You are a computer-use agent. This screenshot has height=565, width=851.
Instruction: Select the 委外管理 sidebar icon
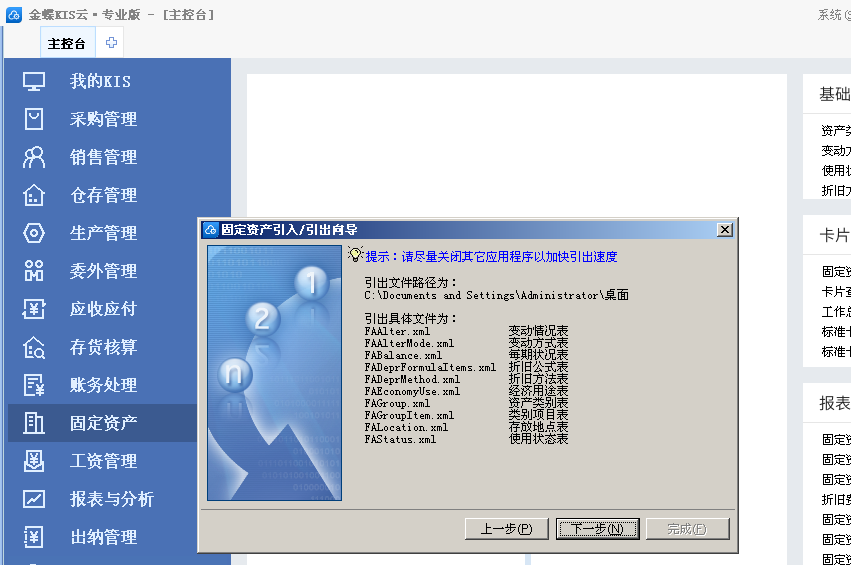(x=34, y=271)
